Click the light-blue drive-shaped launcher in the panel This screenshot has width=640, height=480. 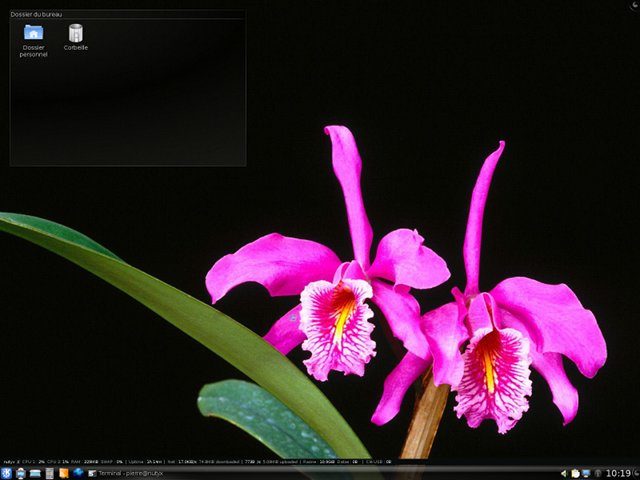35,473
